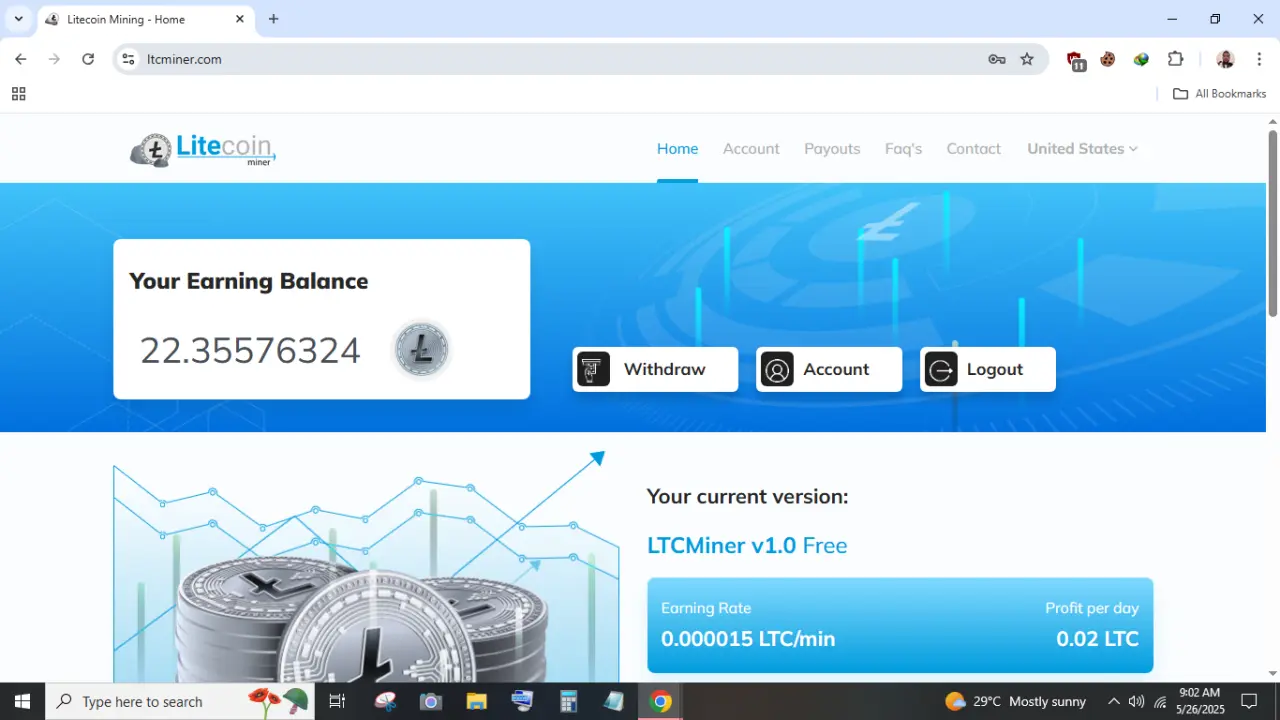Open the Payouts page

832,149
